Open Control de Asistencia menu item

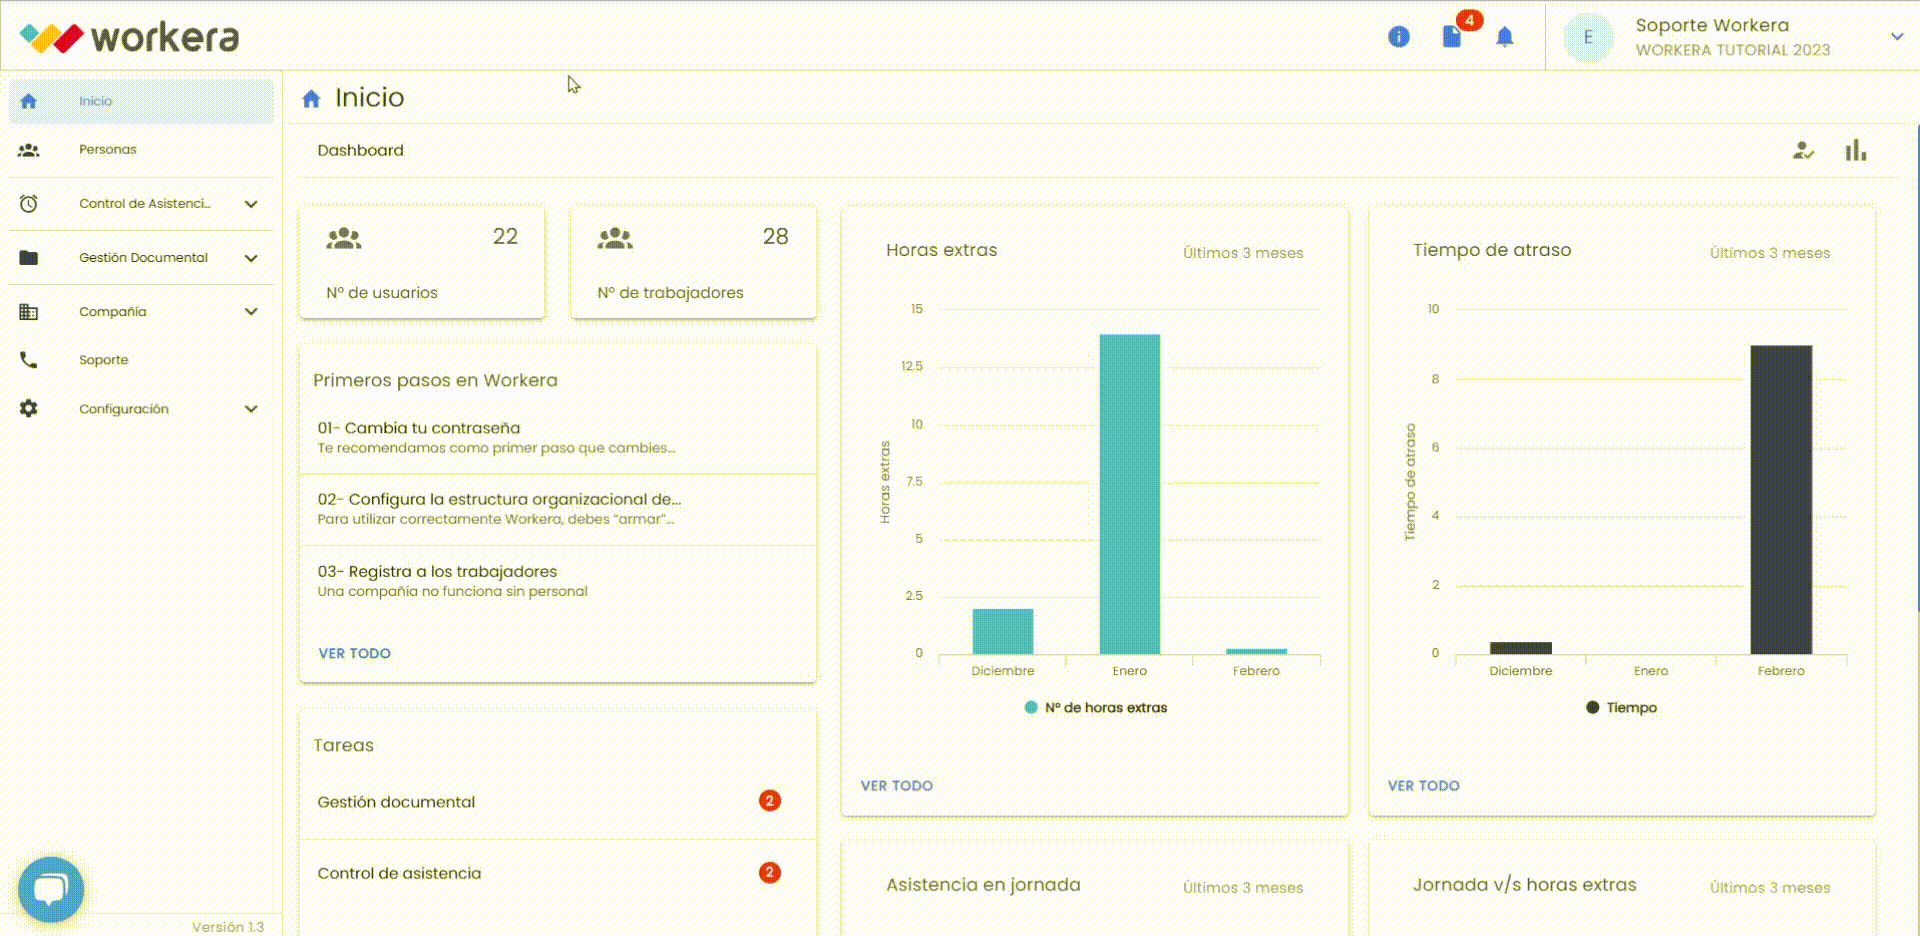coord(141,204)
